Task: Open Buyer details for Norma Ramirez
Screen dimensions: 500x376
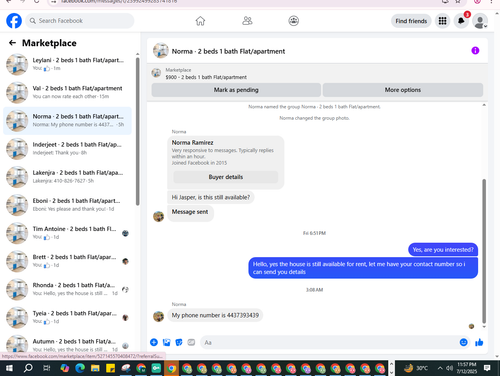Action: [226, 177]
